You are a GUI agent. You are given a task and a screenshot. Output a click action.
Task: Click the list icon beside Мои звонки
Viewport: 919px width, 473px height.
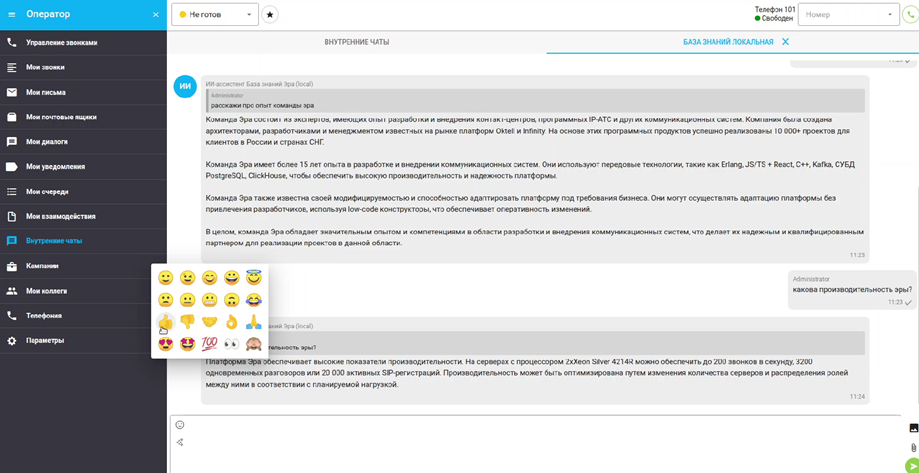(x=11, y=67)
